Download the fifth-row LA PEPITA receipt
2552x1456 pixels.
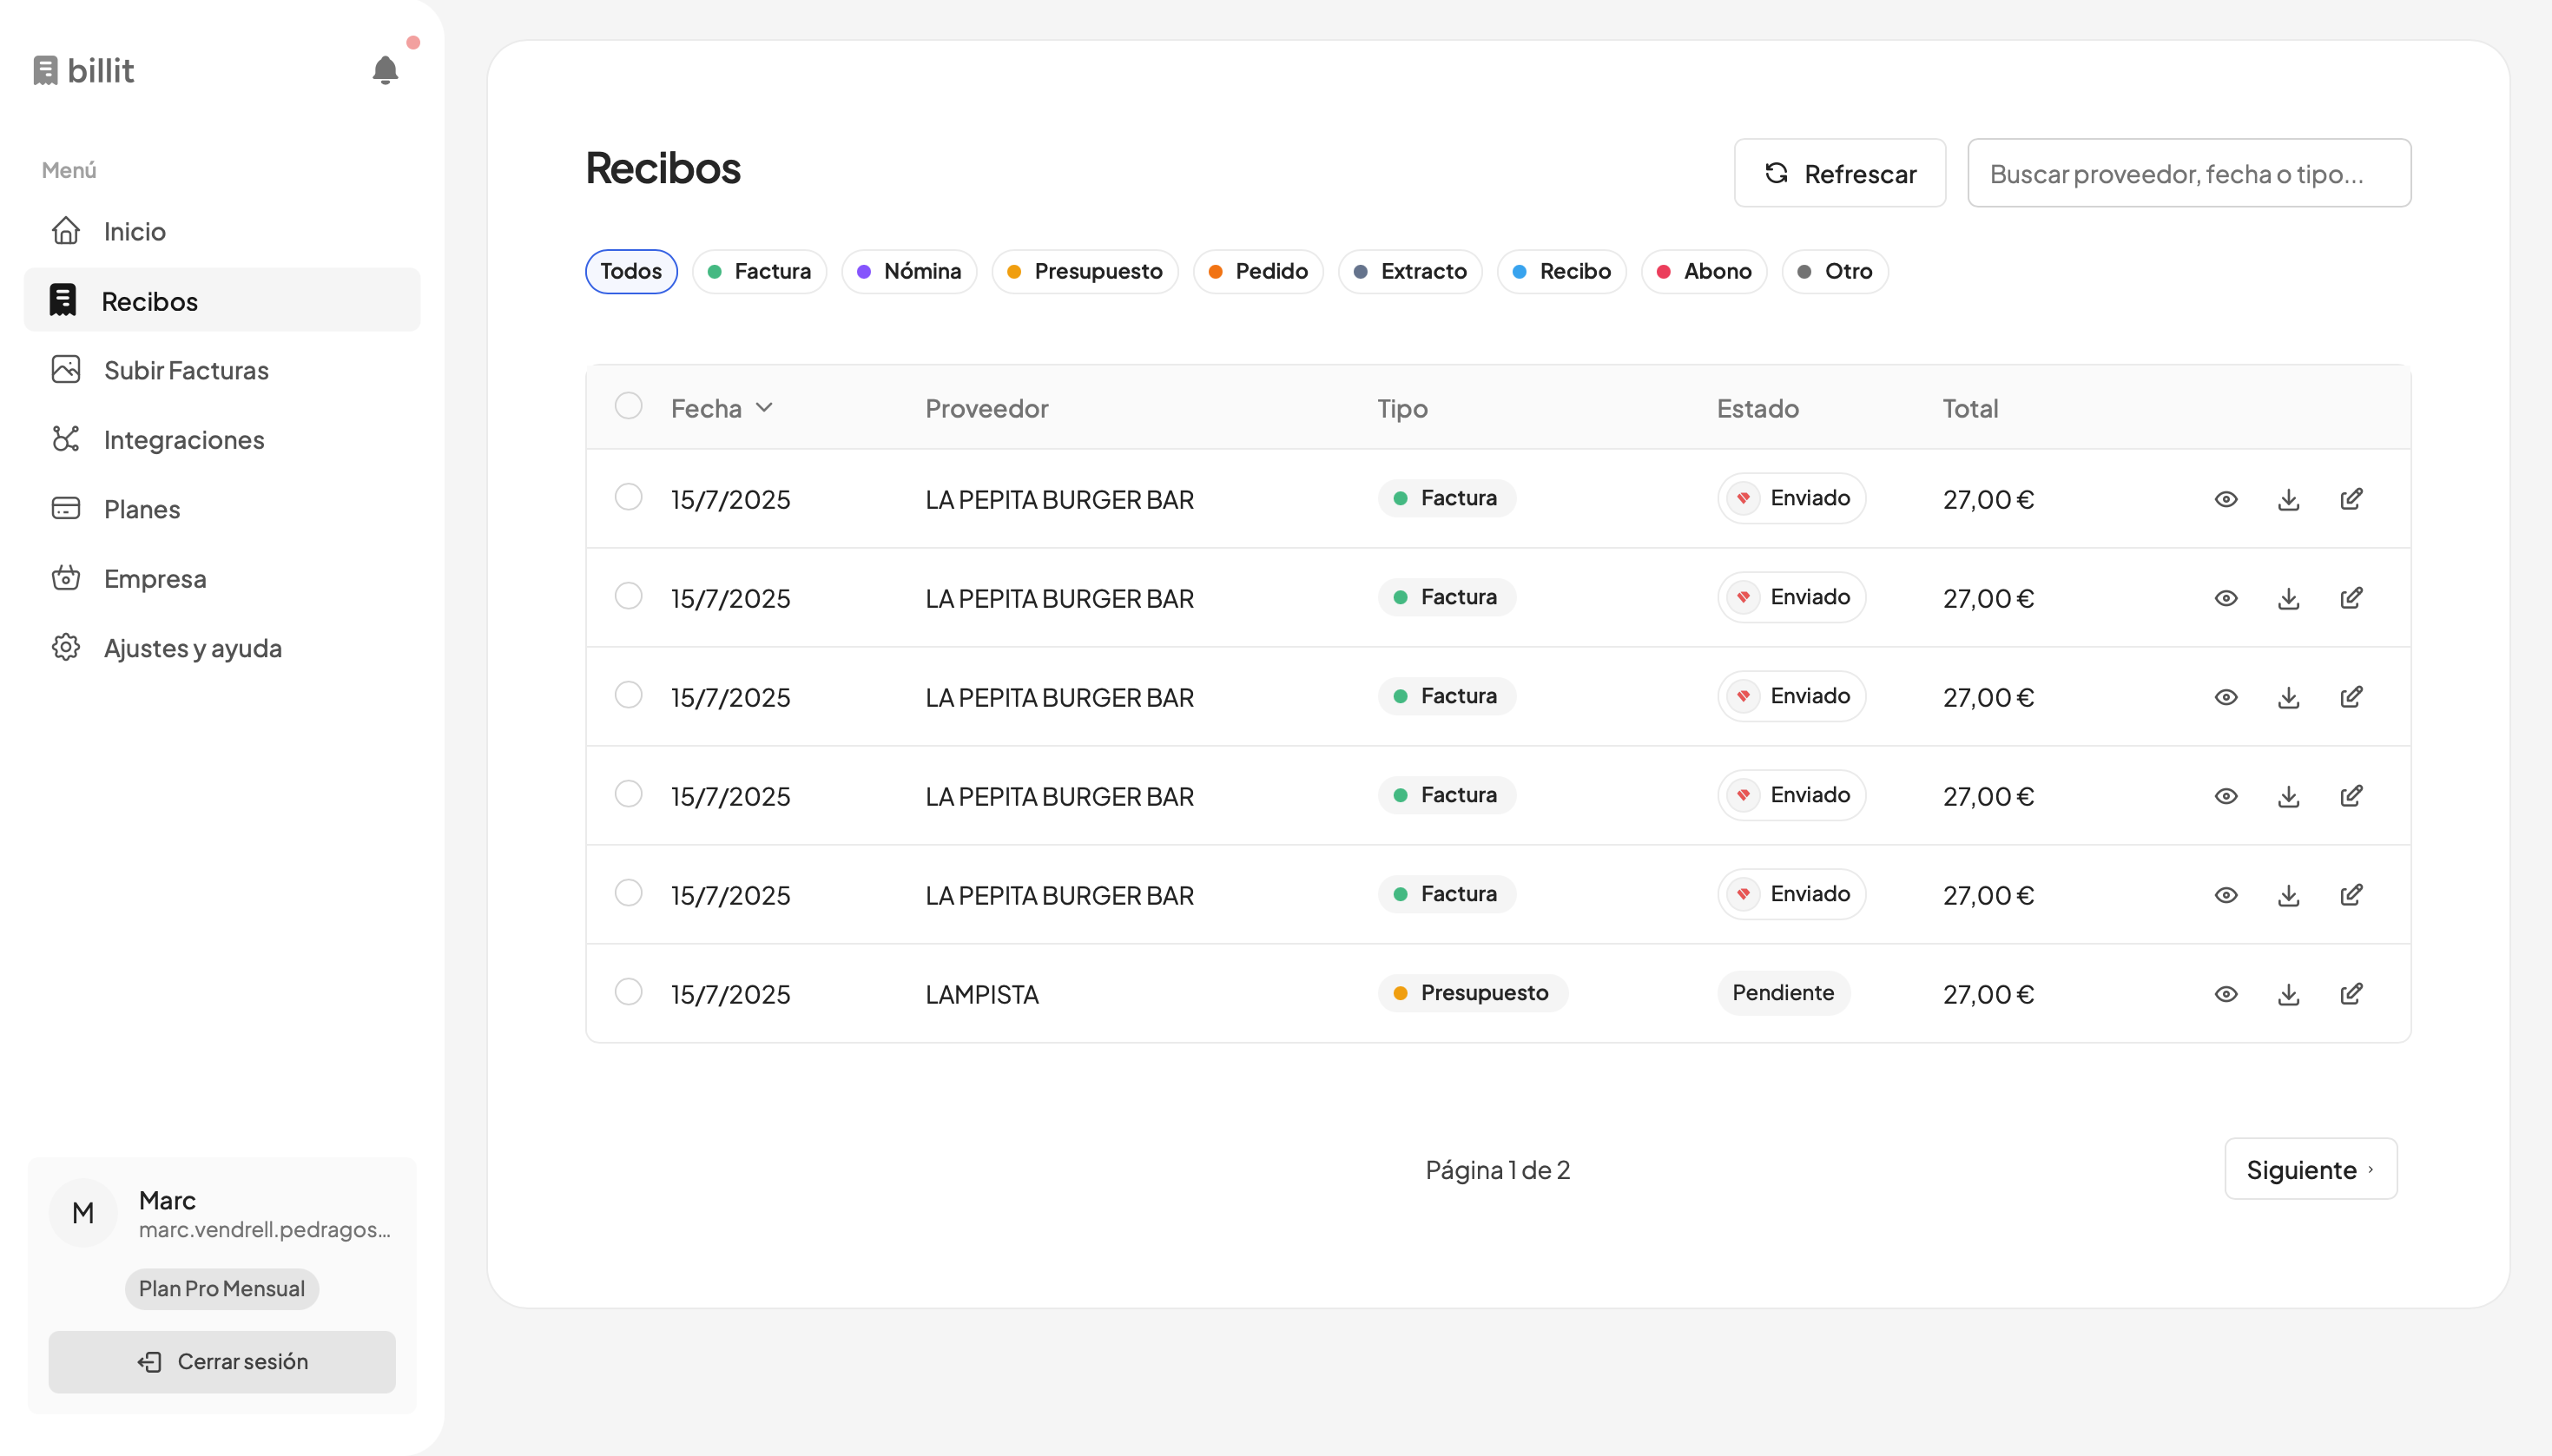click(2289, 895)
